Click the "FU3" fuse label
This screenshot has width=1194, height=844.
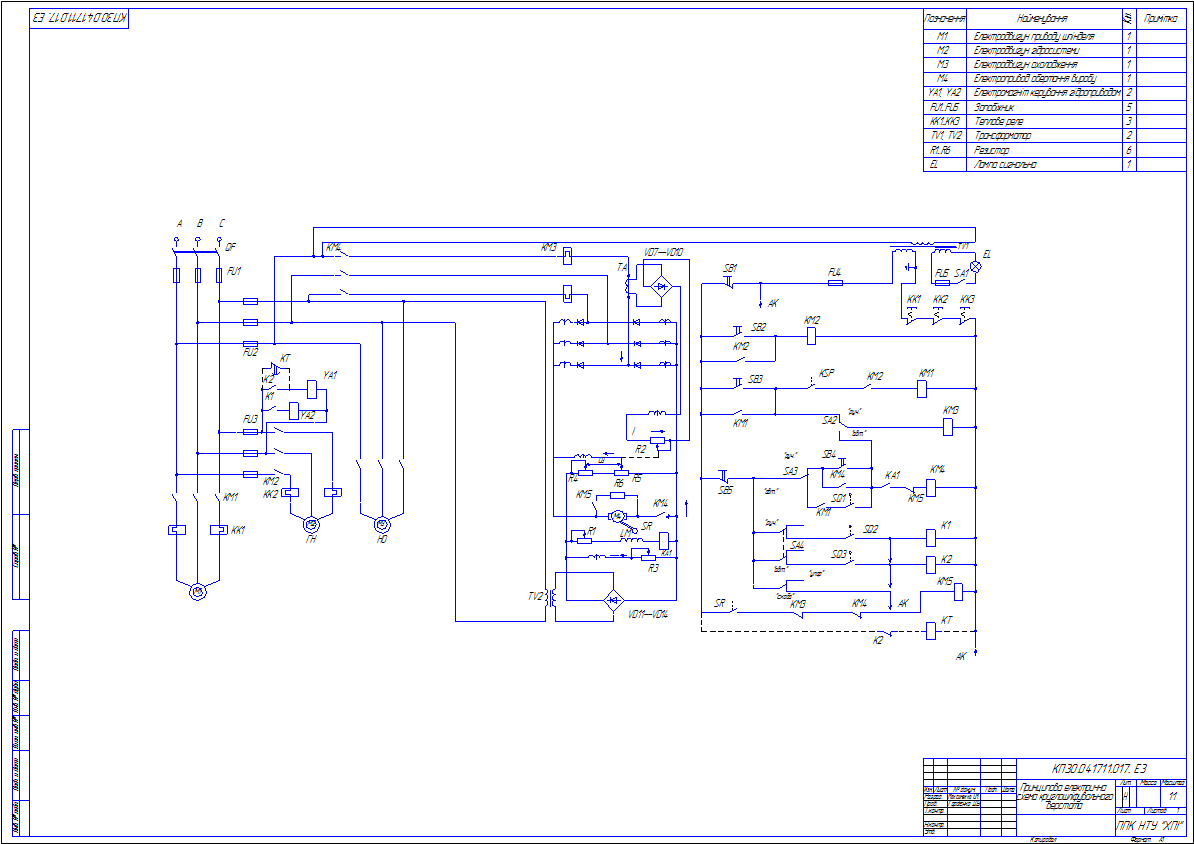click(250, 420)
